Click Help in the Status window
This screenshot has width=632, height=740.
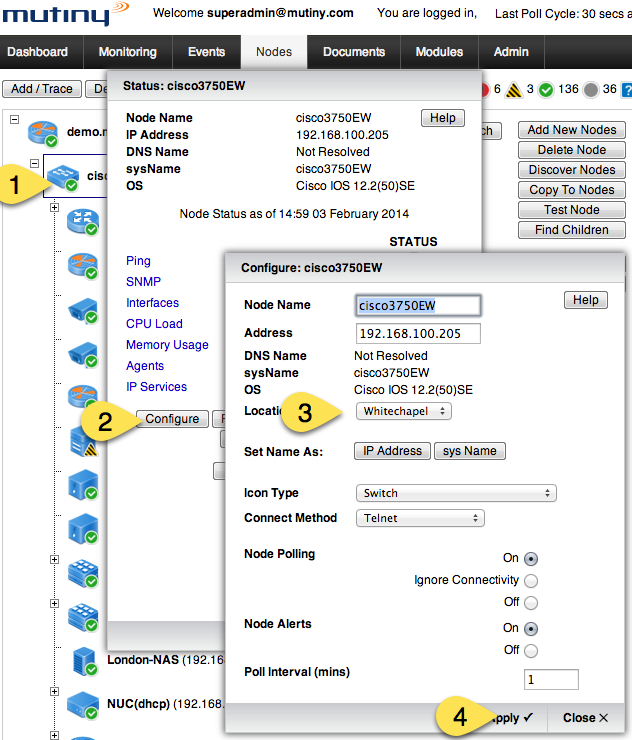[443, 118]
